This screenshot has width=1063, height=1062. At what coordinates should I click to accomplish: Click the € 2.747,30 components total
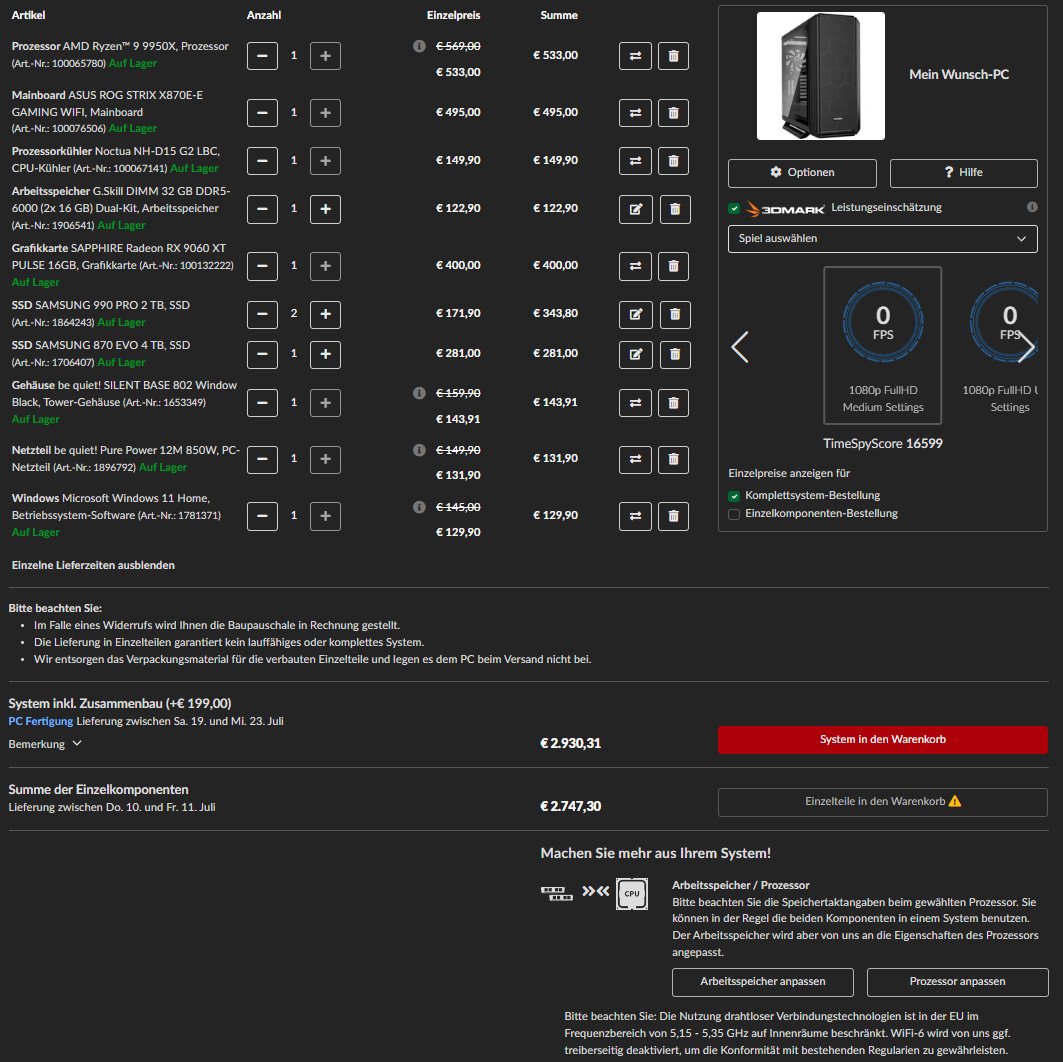pyautogui.click(x=570, y=806)
